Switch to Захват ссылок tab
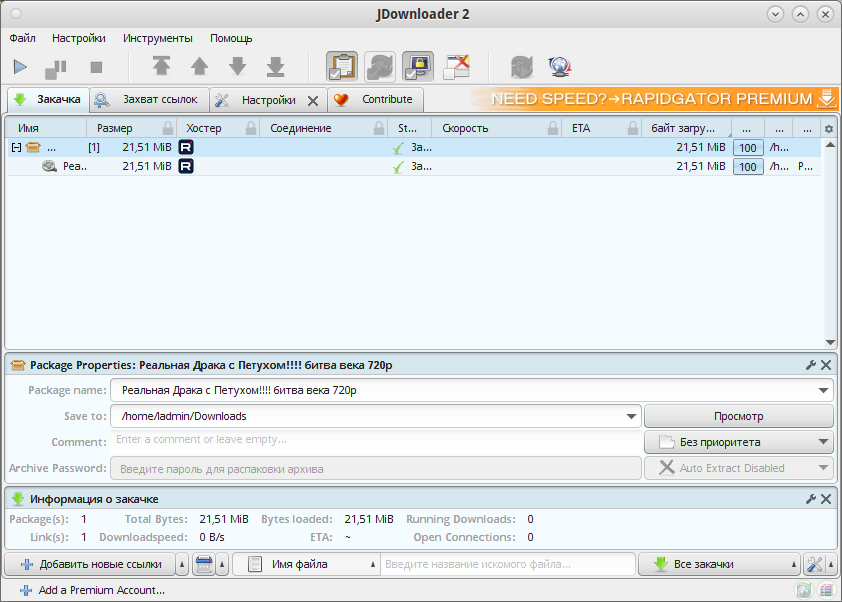 [x=149, y=99]
